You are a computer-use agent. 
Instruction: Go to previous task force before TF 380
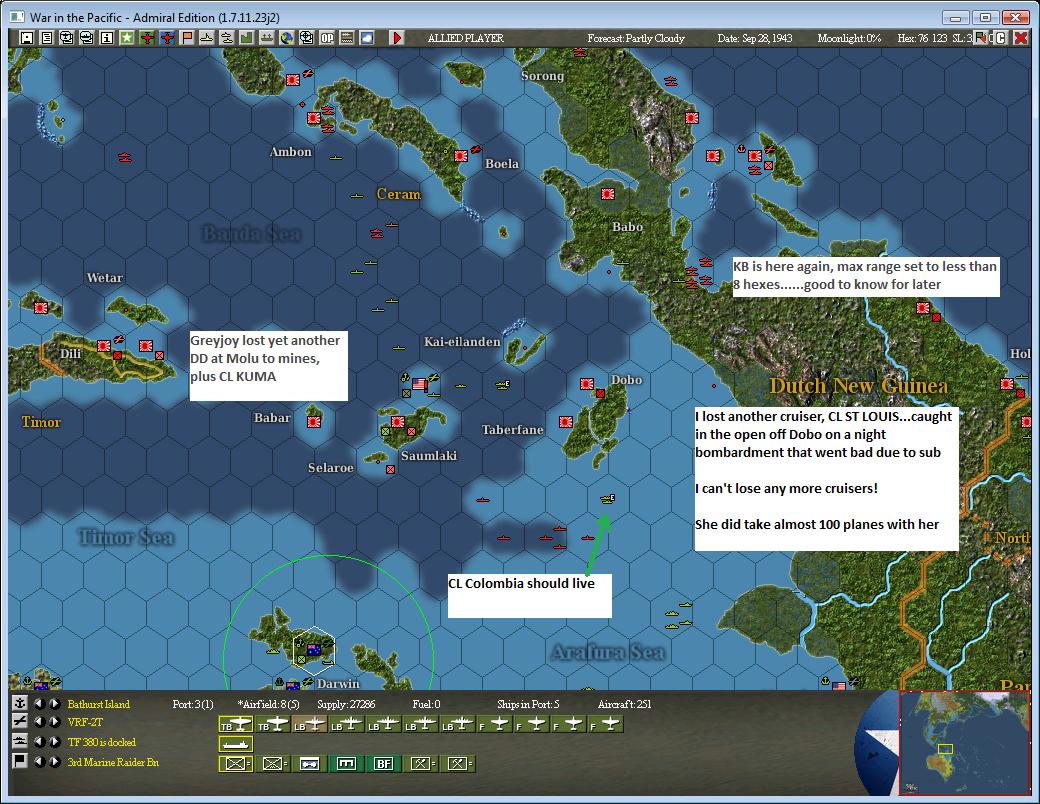[40, 741]
